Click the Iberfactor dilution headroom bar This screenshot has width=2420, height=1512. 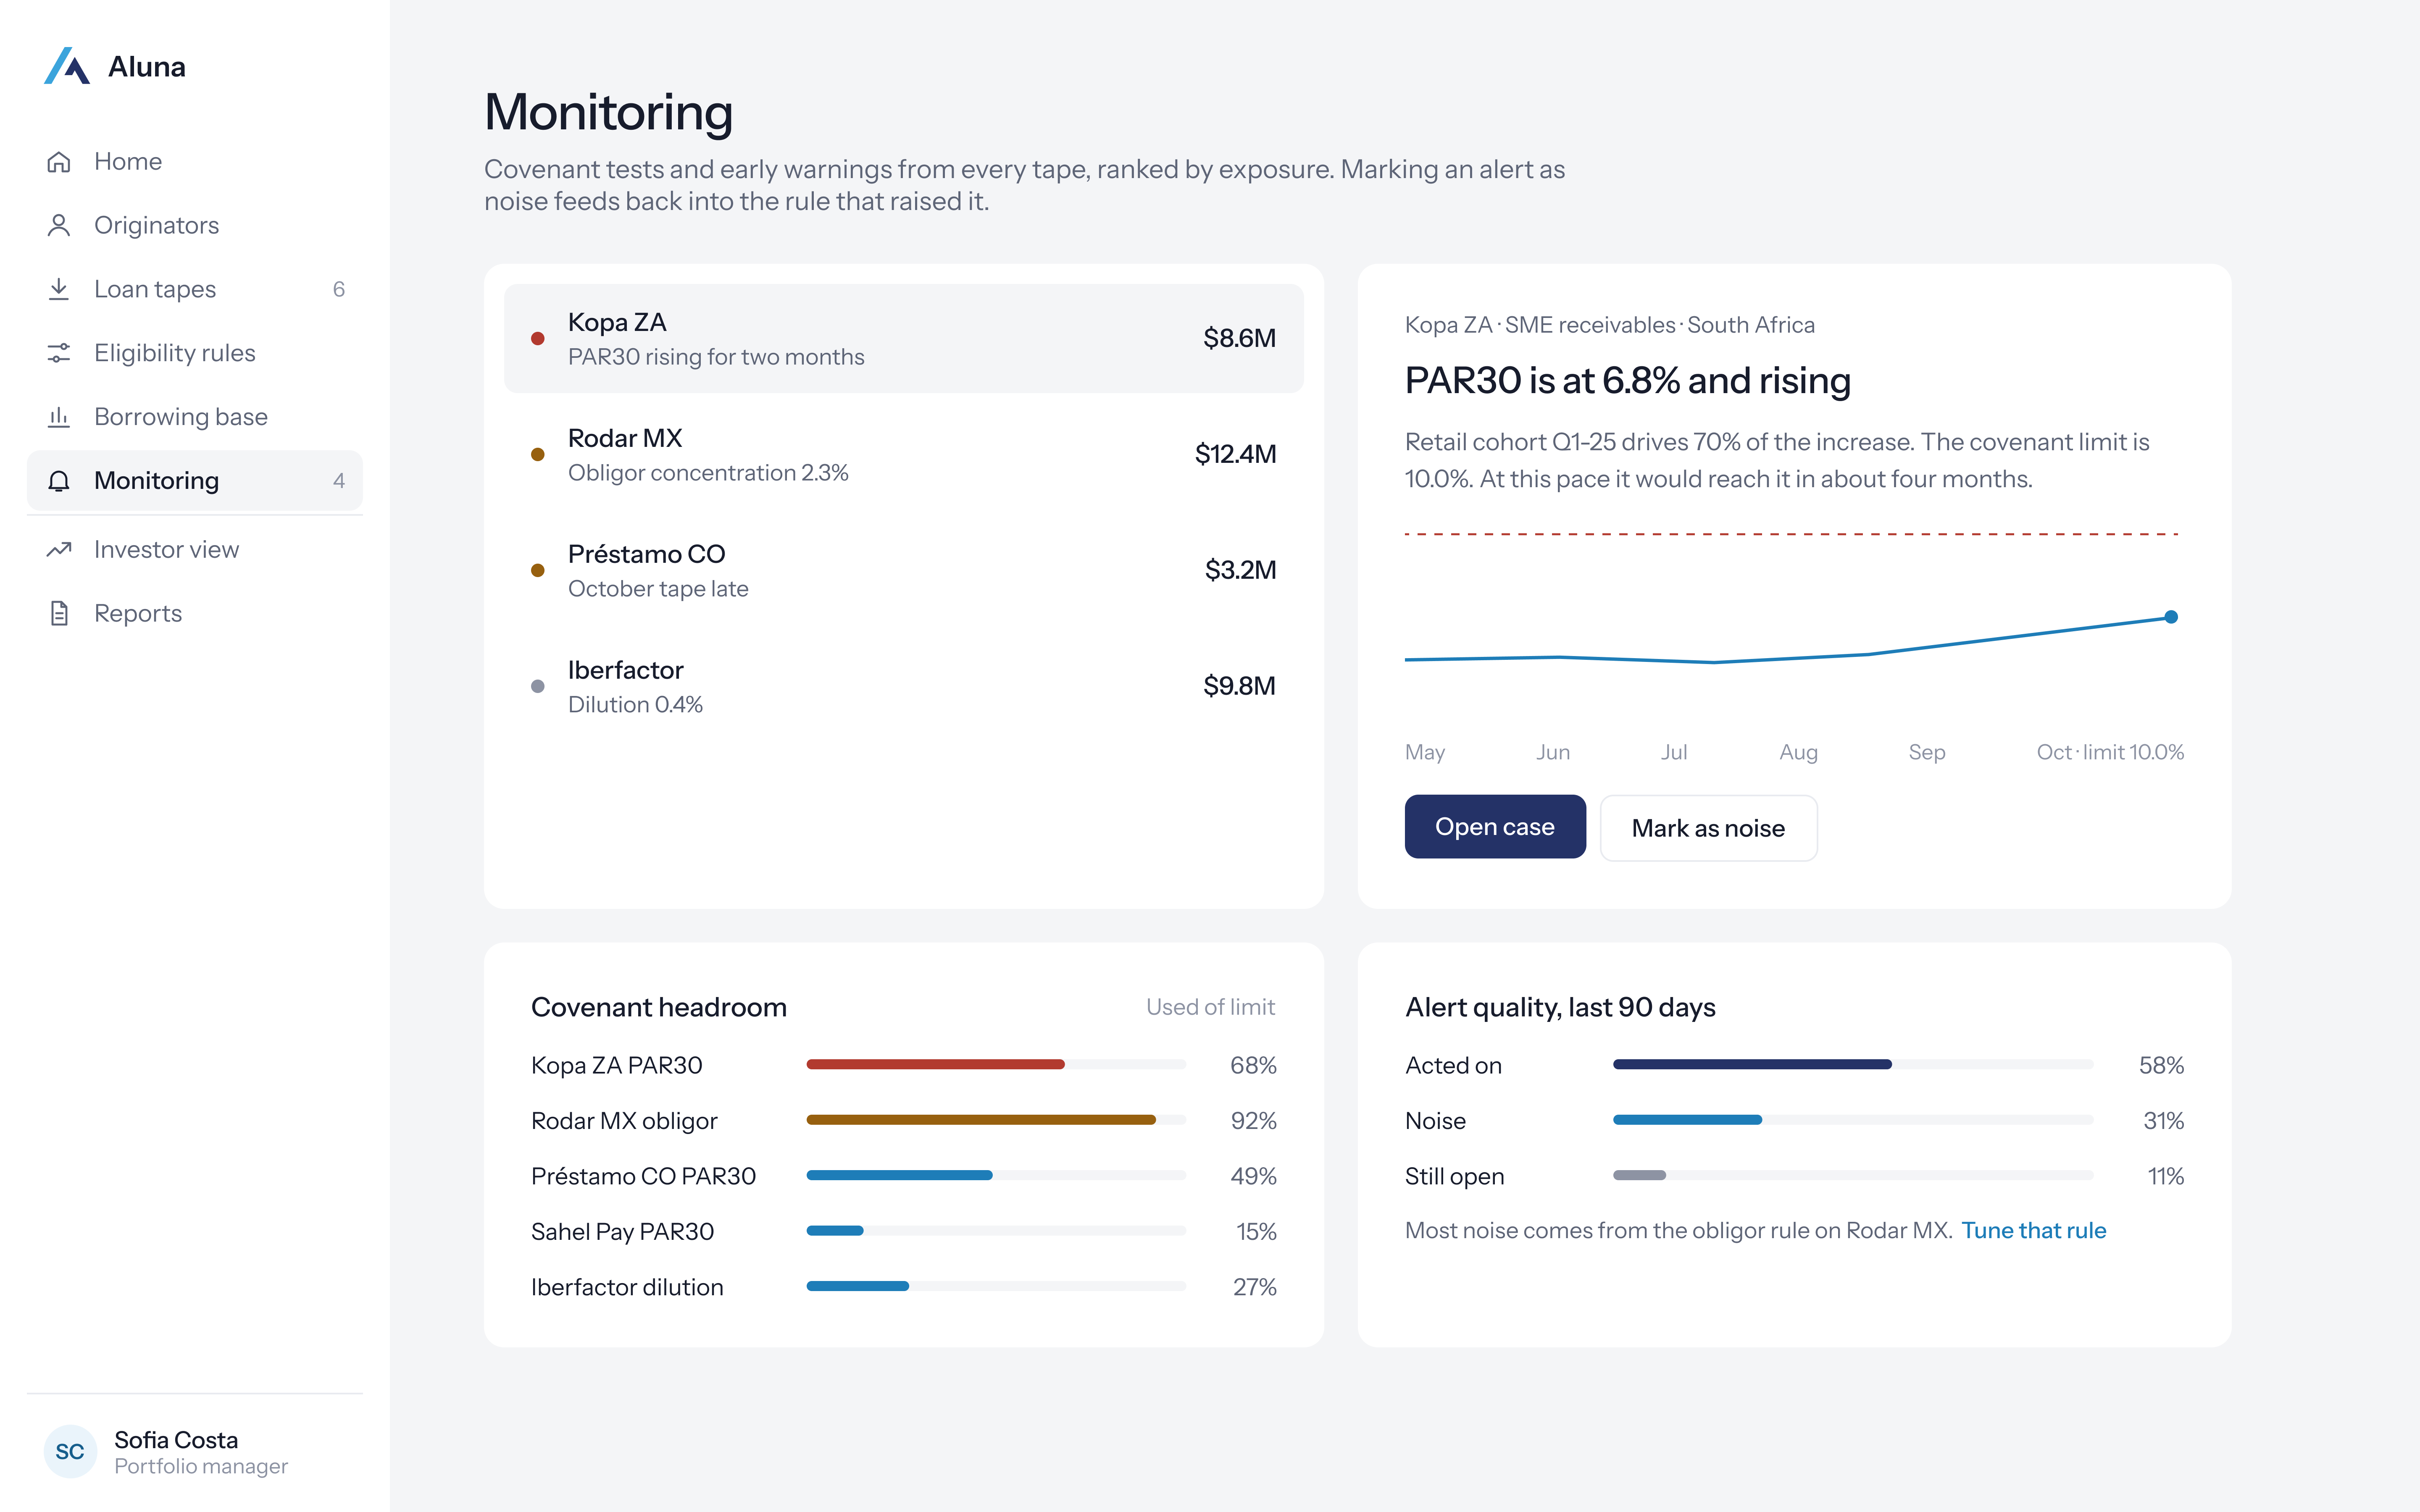[996, 1286]
